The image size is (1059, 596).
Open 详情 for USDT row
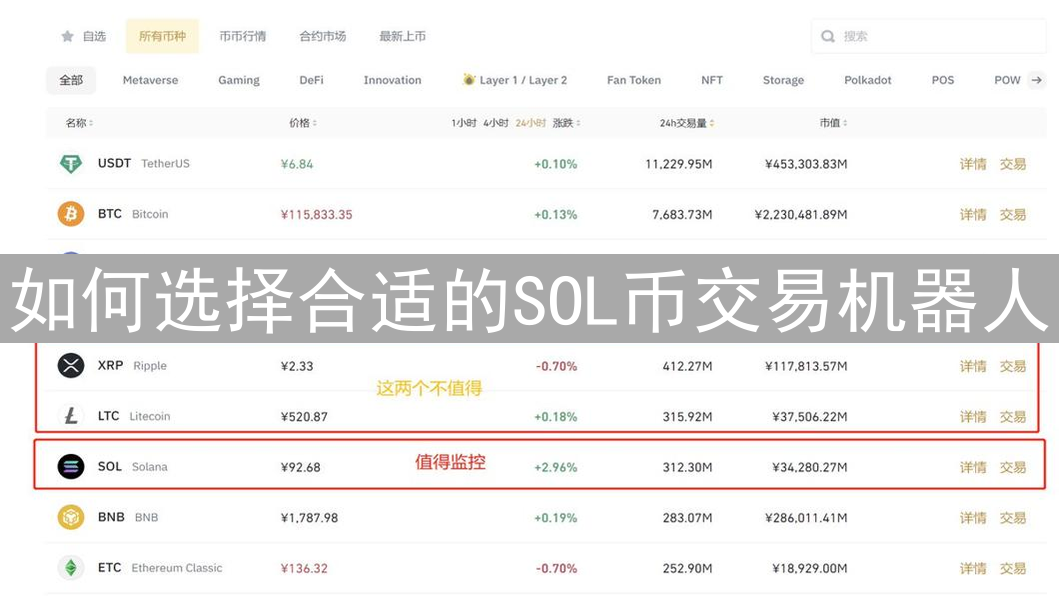pos(973,164)
